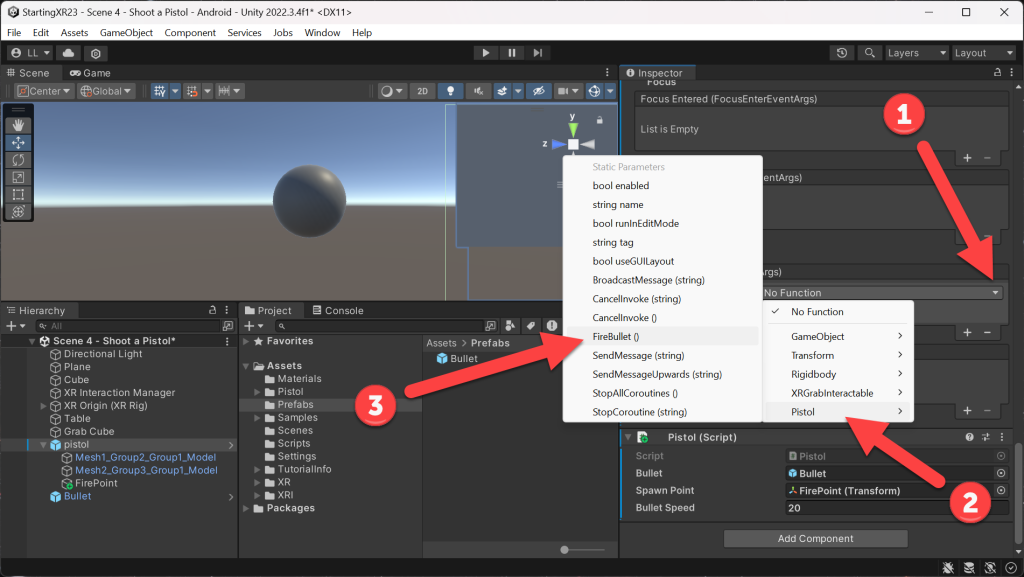The image size is (1024, 577).
Task: Select the Transform tool
Action: (18, 211)
